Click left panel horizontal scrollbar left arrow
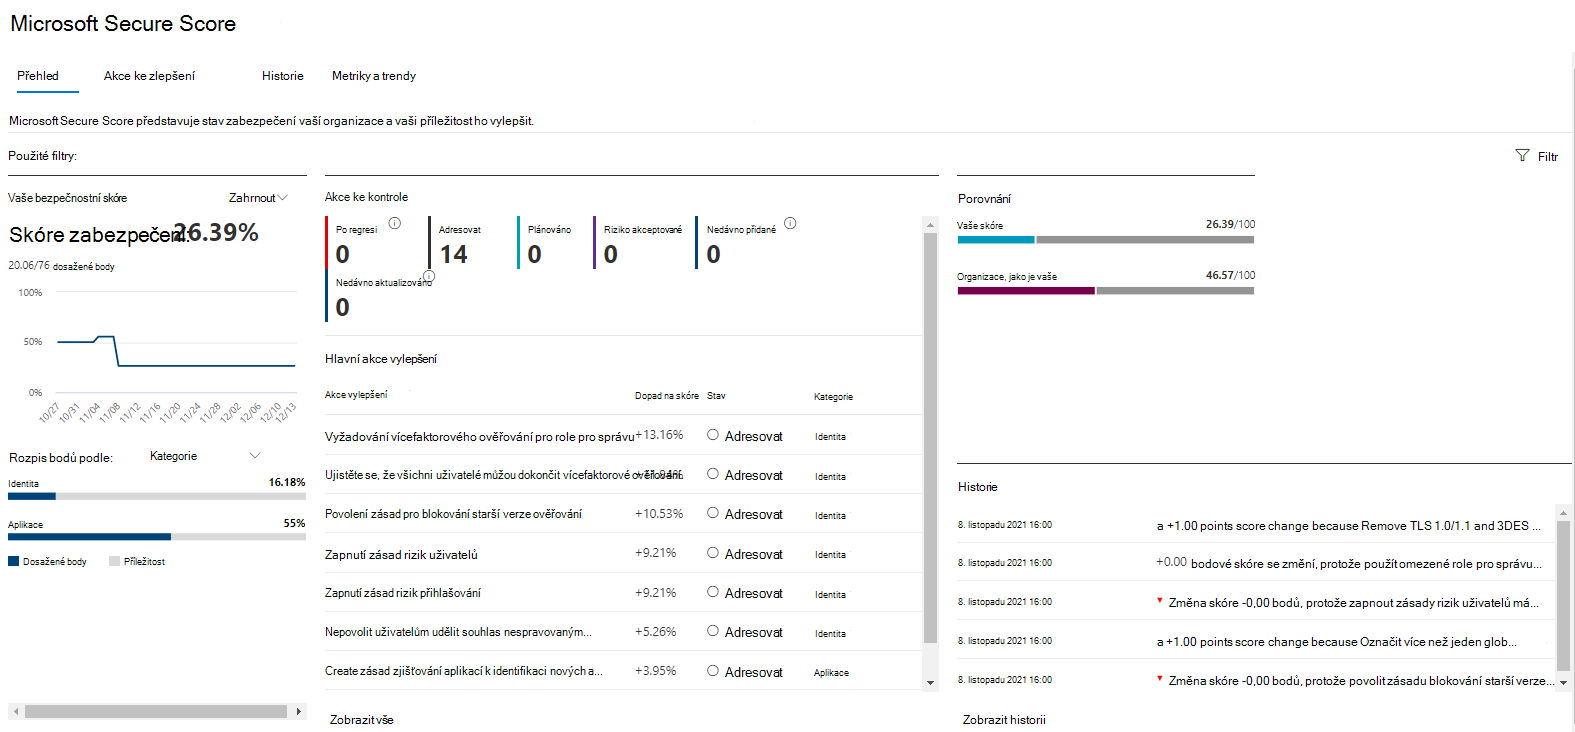The height and width of the screenshot is (732, 1575). click(14, 711)
